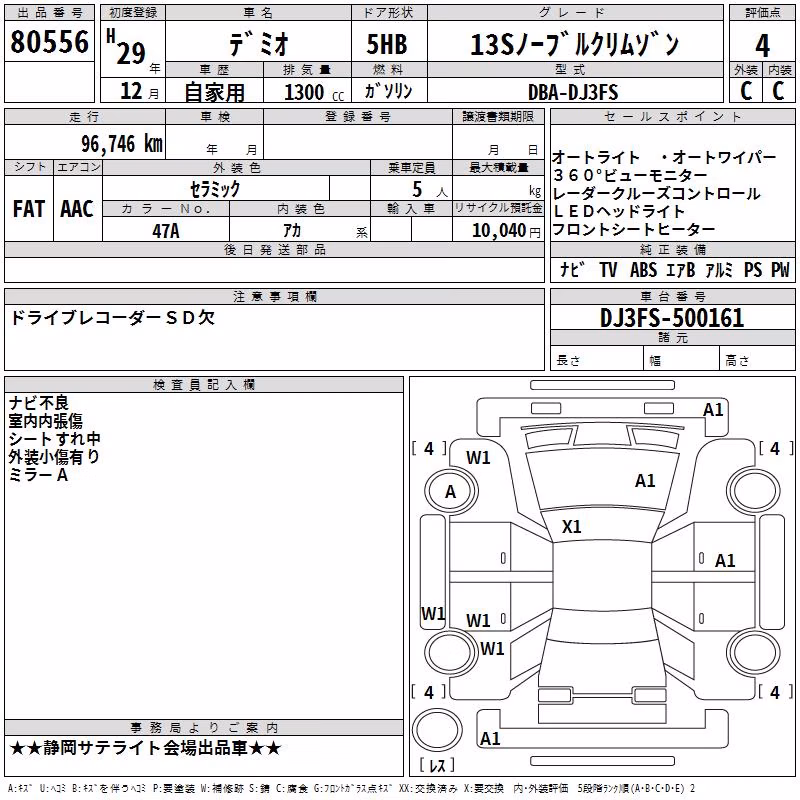Select the interior grade C under 内装
This screenshot has width=800, height=800.
click(x=778, y=90)
